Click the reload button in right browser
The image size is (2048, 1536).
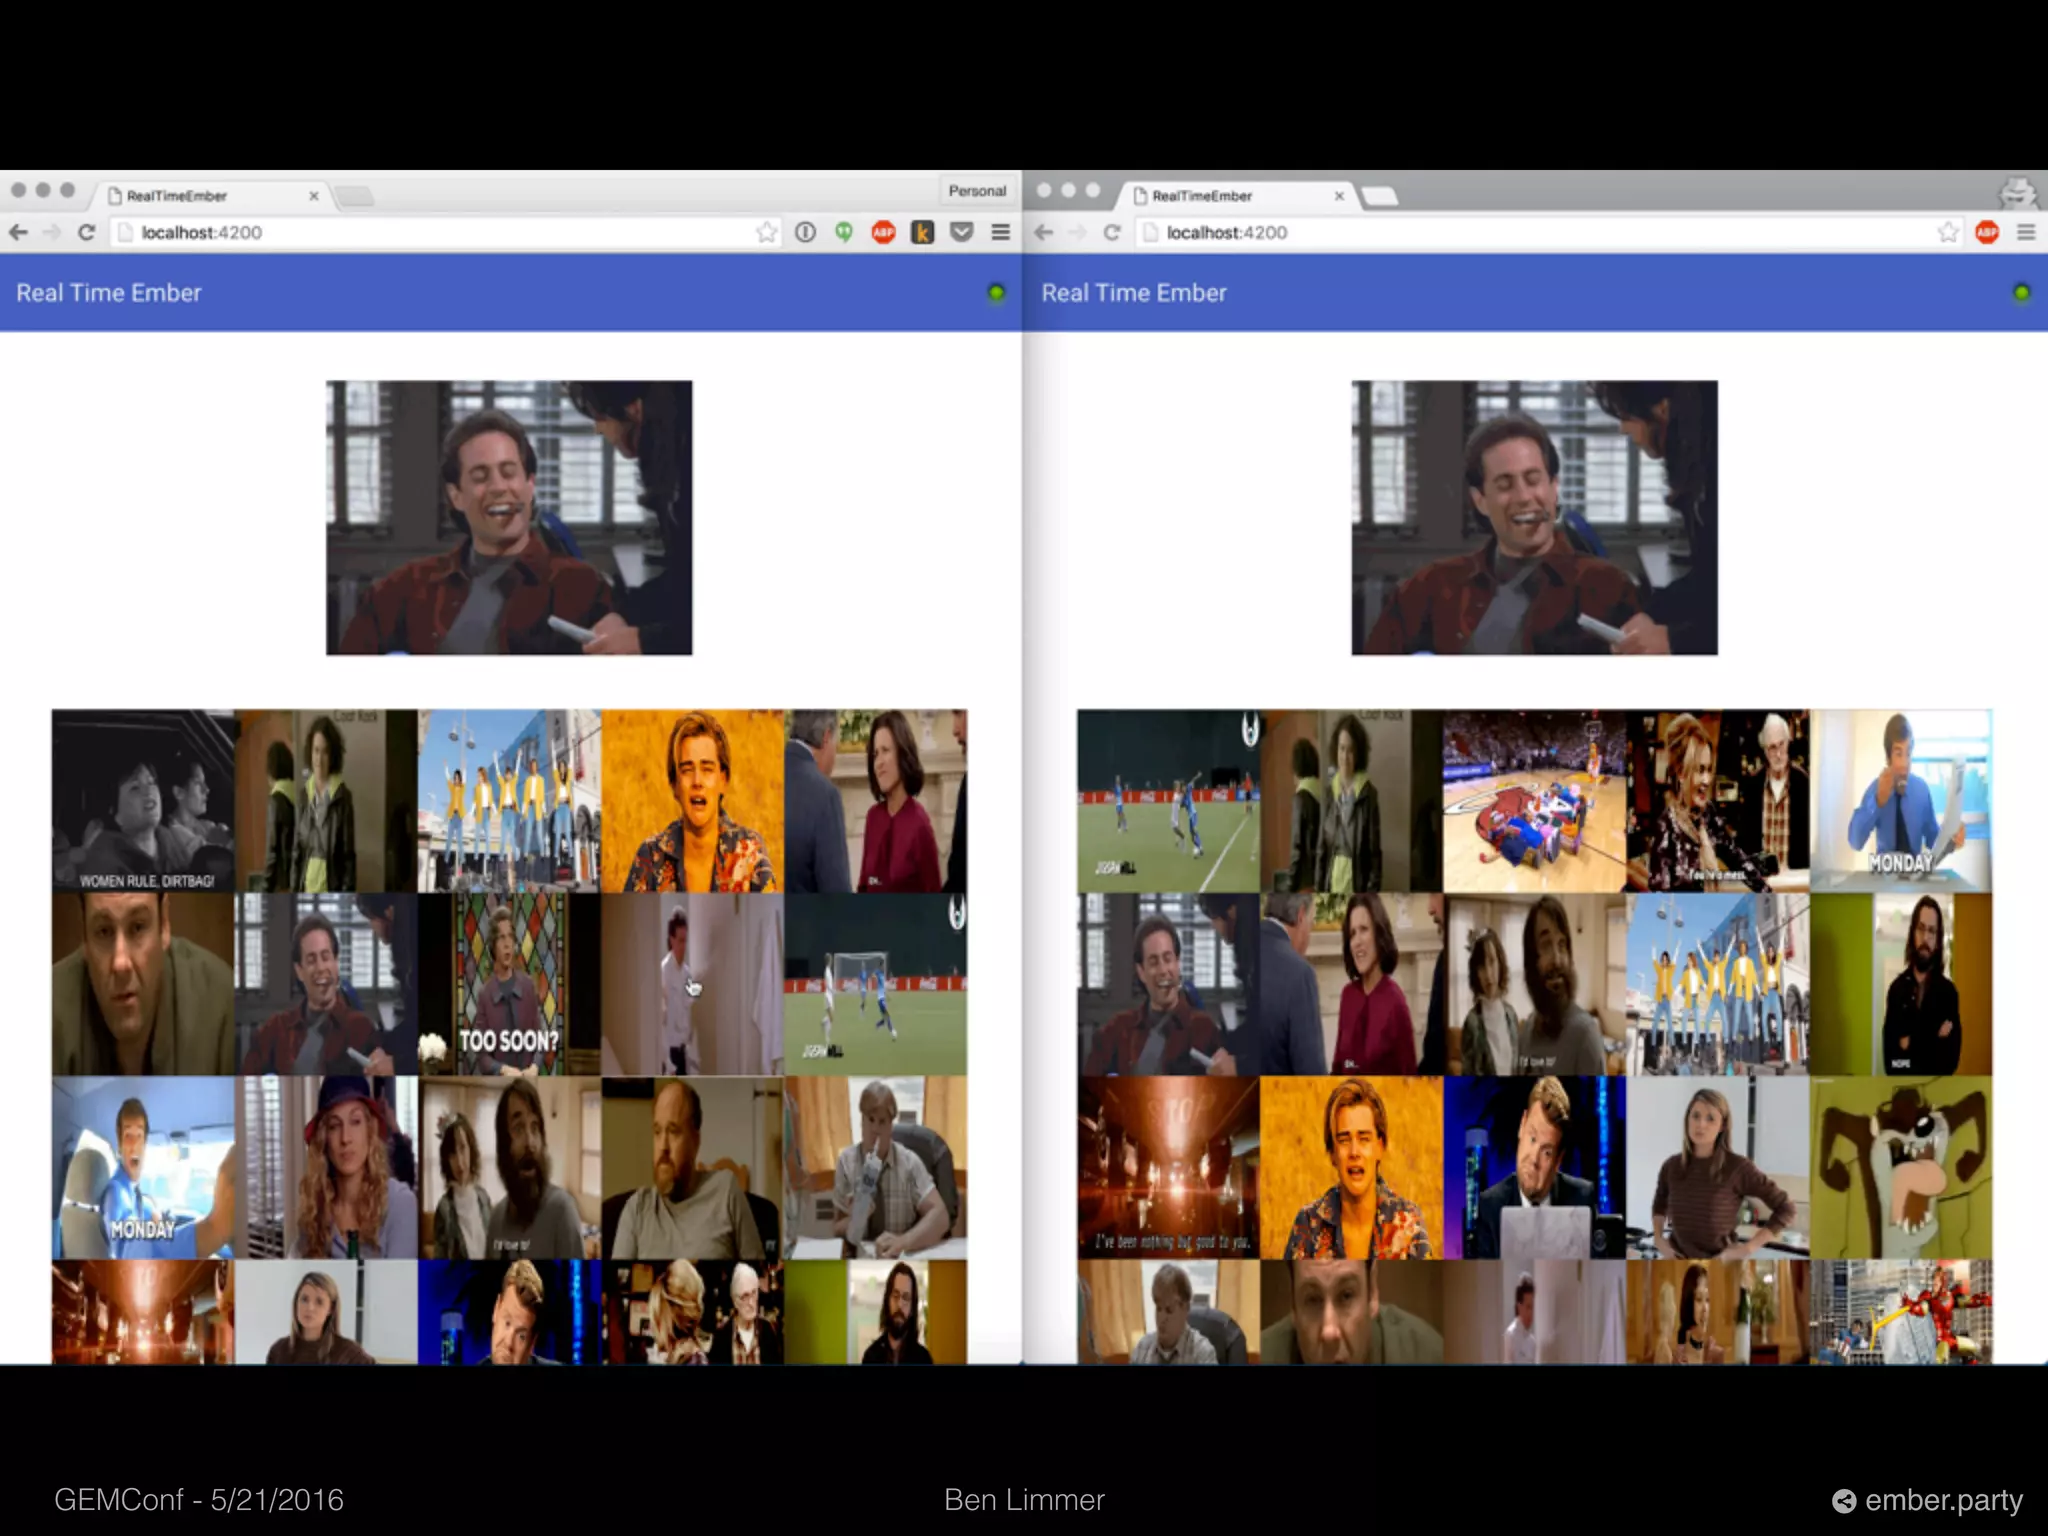coord(1112,233)
